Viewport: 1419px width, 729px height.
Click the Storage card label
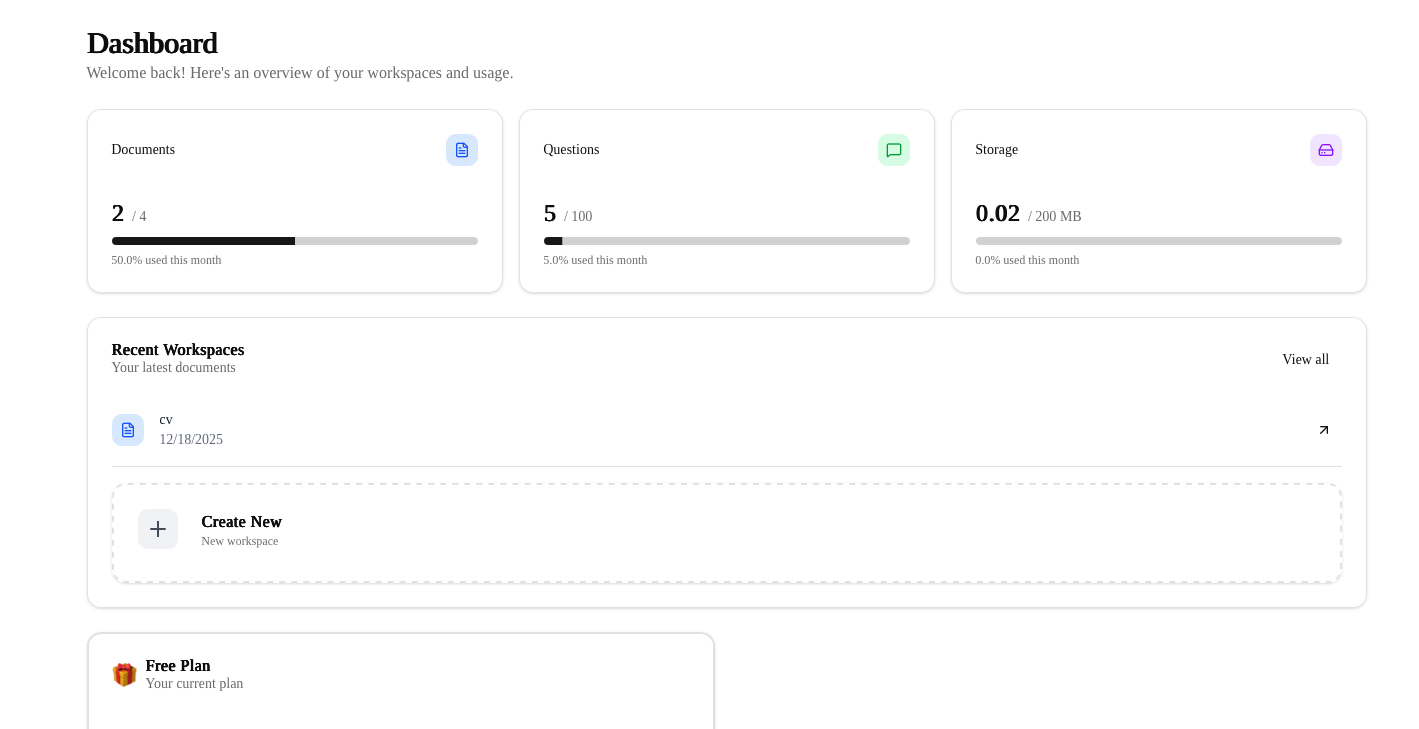coord(997,150)
